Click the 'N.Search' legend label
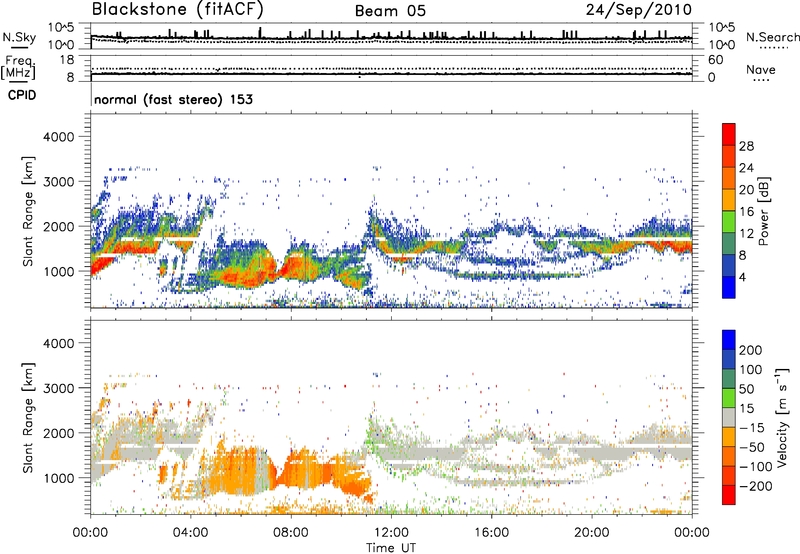 773,37
